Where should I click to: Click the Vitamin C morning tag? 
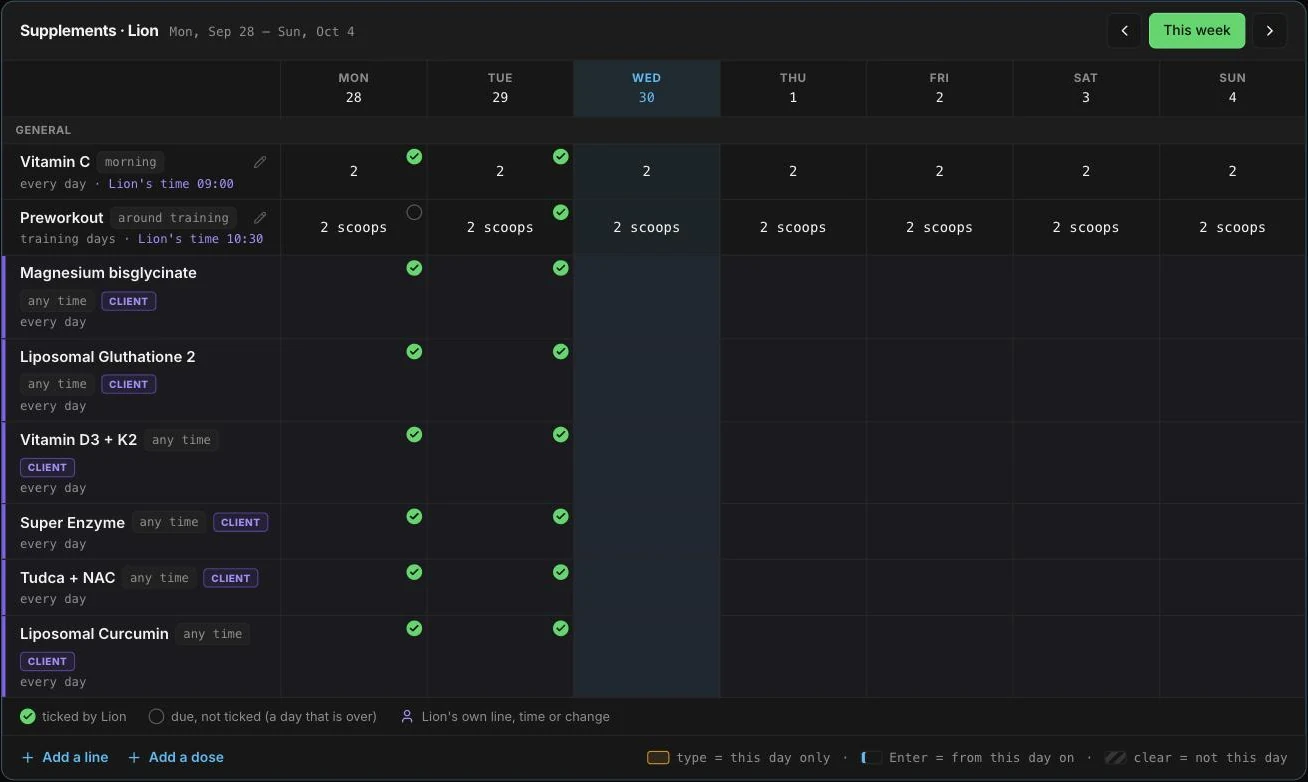131,162
